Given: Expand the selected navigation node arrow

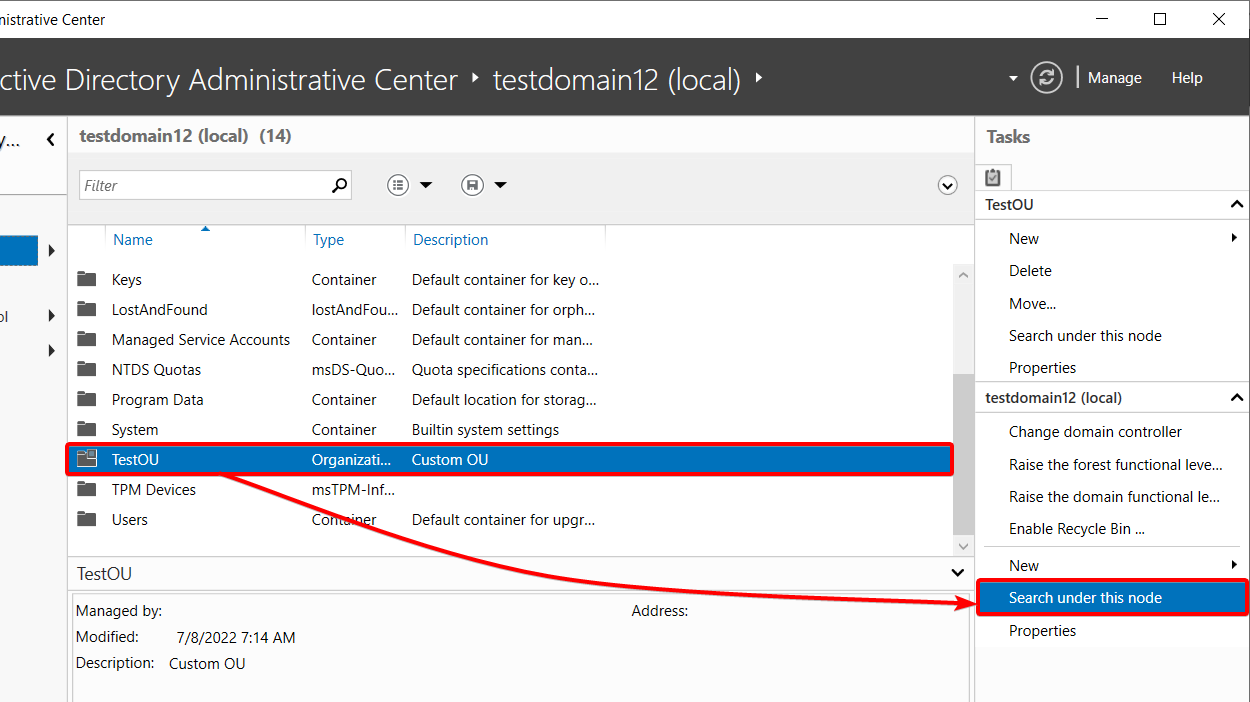Looking at the screenshot, I should (x=51, y=250).
